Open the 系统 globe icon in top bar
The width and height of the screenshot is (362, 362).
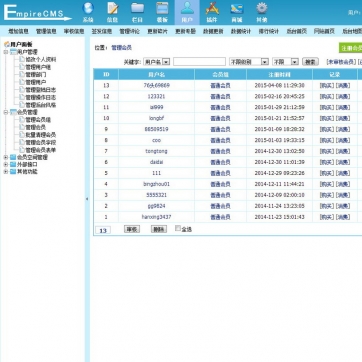[x=88, y=8]
